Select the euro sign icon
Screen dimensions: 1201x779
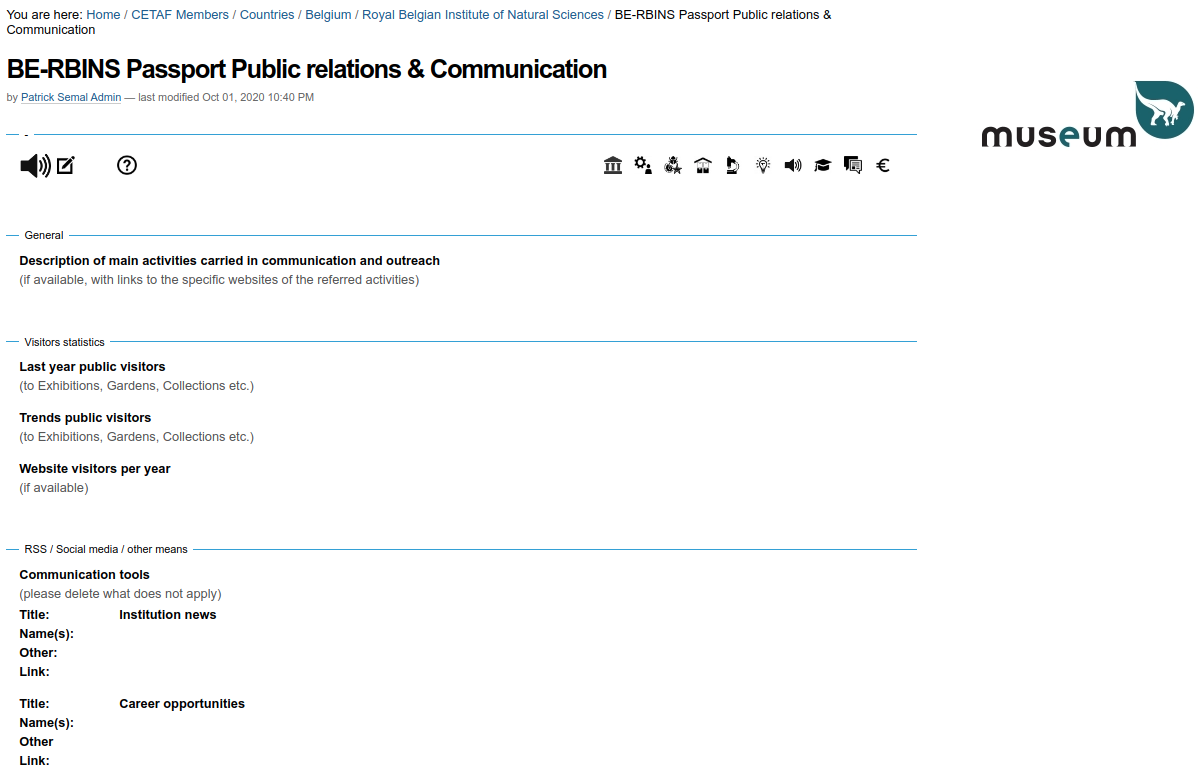click(883, 165)
